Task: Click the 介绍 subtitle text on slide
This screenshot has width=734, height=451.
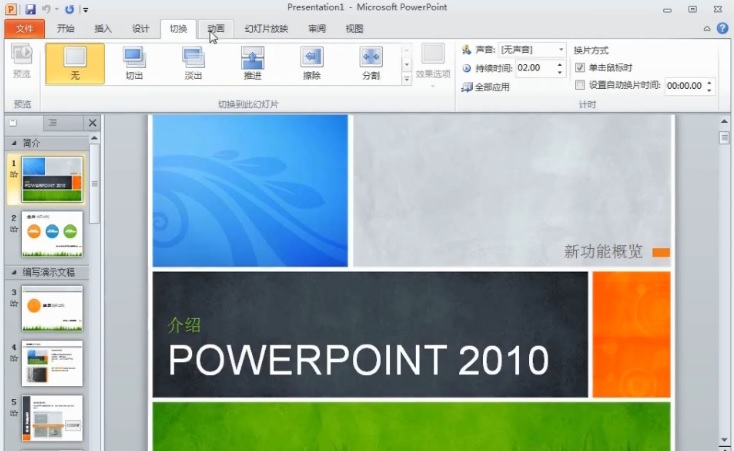Action: [184, 325]
